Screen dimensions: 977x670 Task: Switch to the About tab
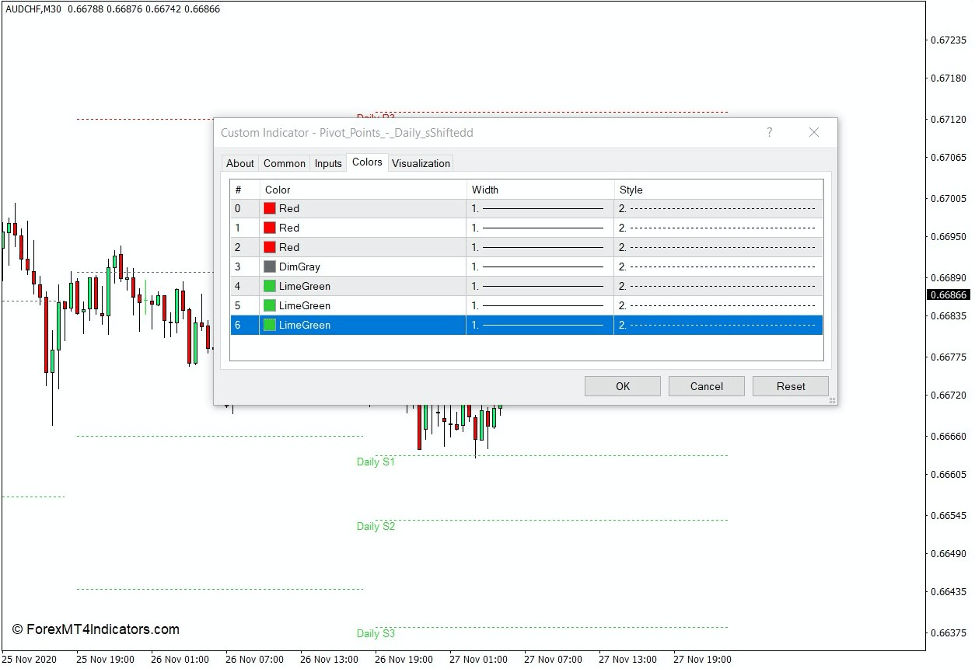(240, 163)
